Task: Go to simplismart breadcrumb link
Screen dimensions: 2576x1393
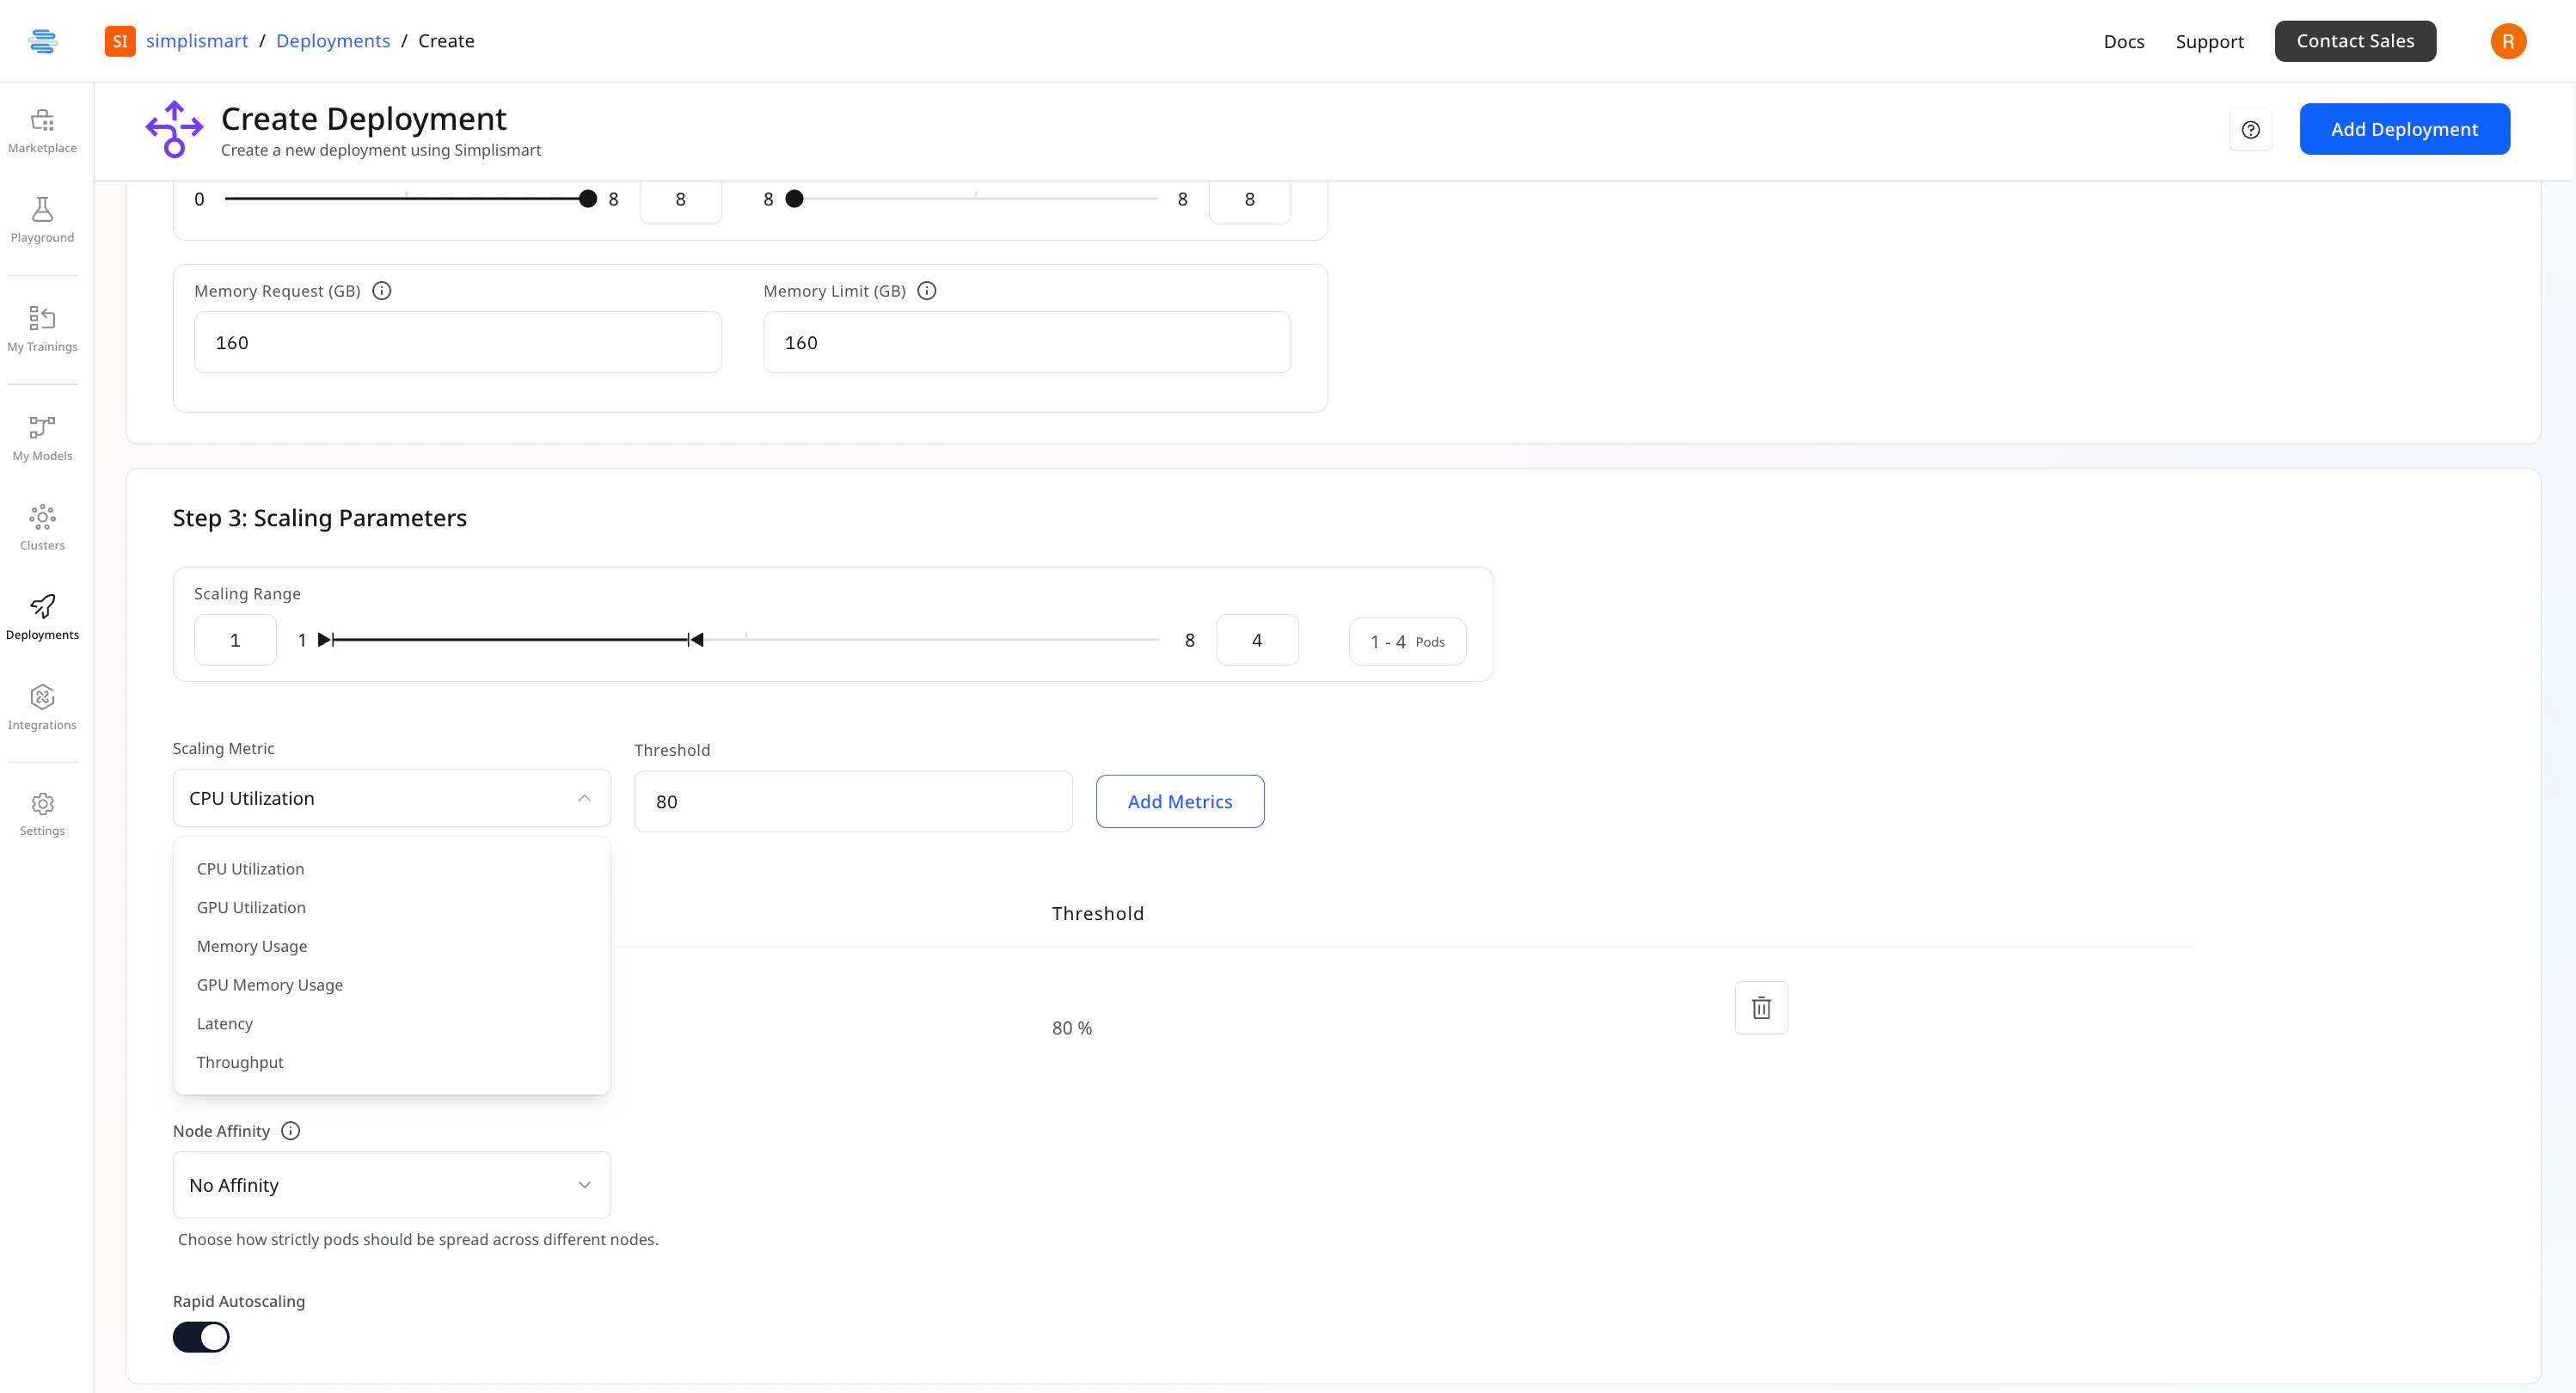Action: (197, 41)
